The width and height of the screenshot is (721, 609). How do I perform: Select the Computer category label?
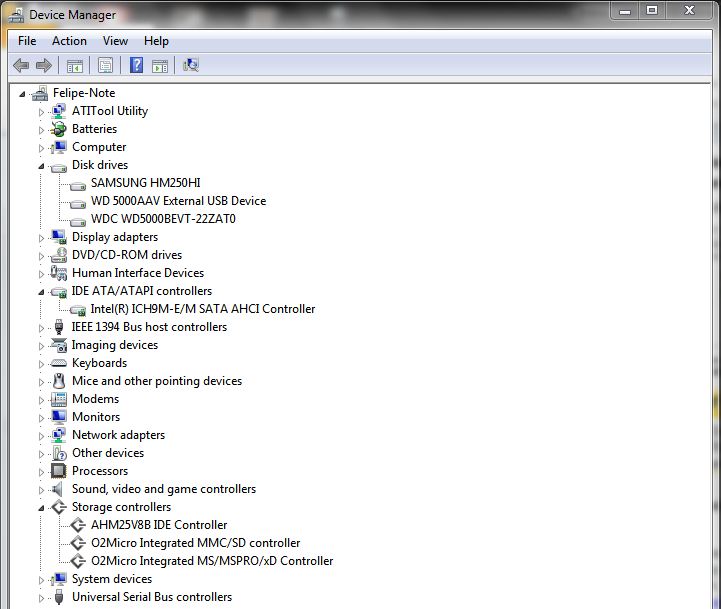99,147
